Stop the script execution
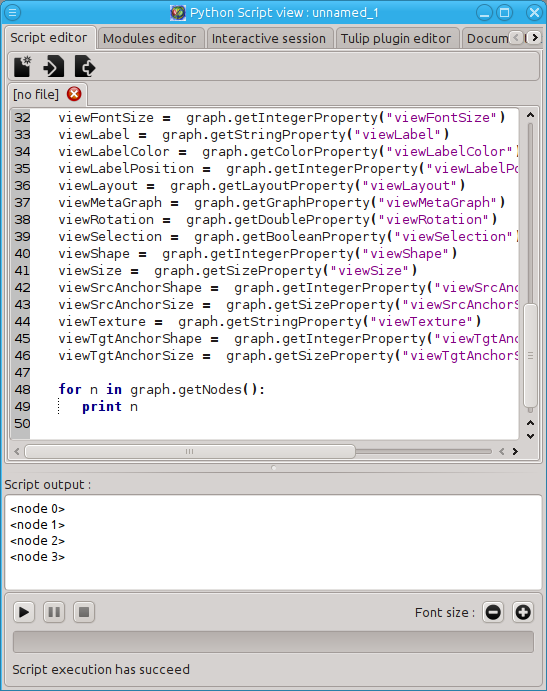Viewport: 547px width, 691px height. pos(84,612)
